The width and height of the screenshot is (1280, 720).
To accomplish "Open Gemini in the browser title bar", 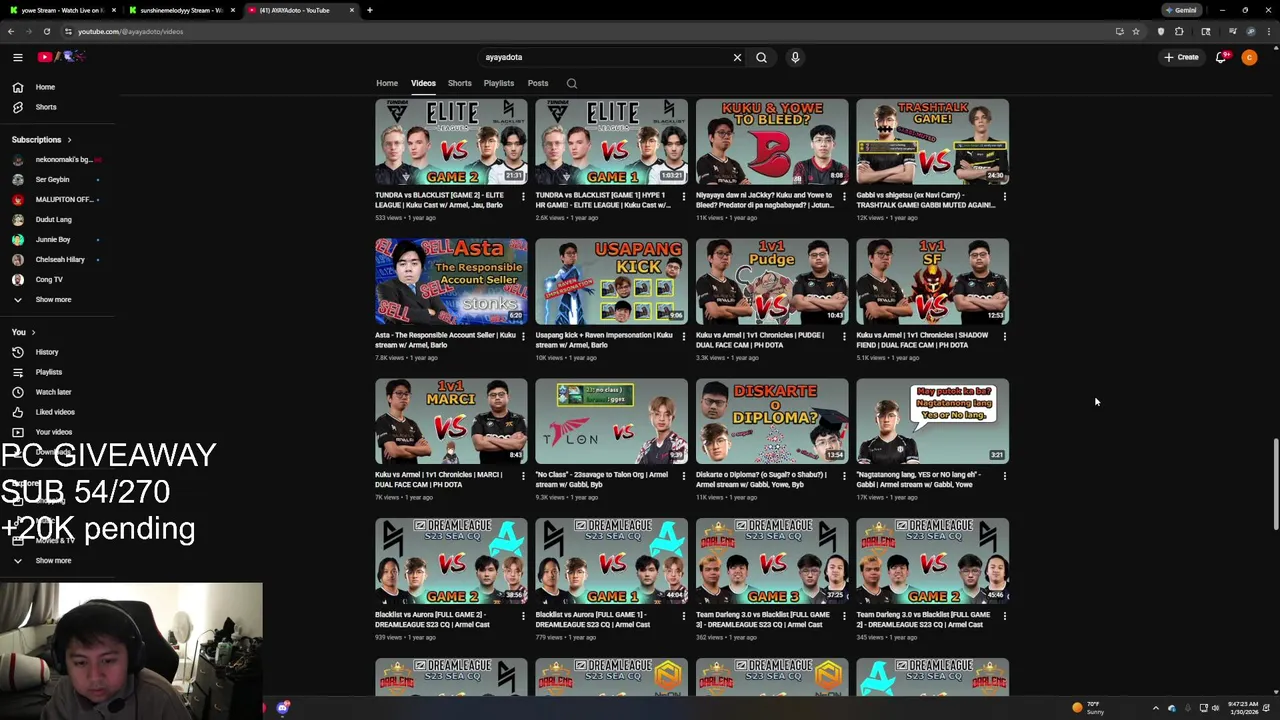I will coord(1181,10).
